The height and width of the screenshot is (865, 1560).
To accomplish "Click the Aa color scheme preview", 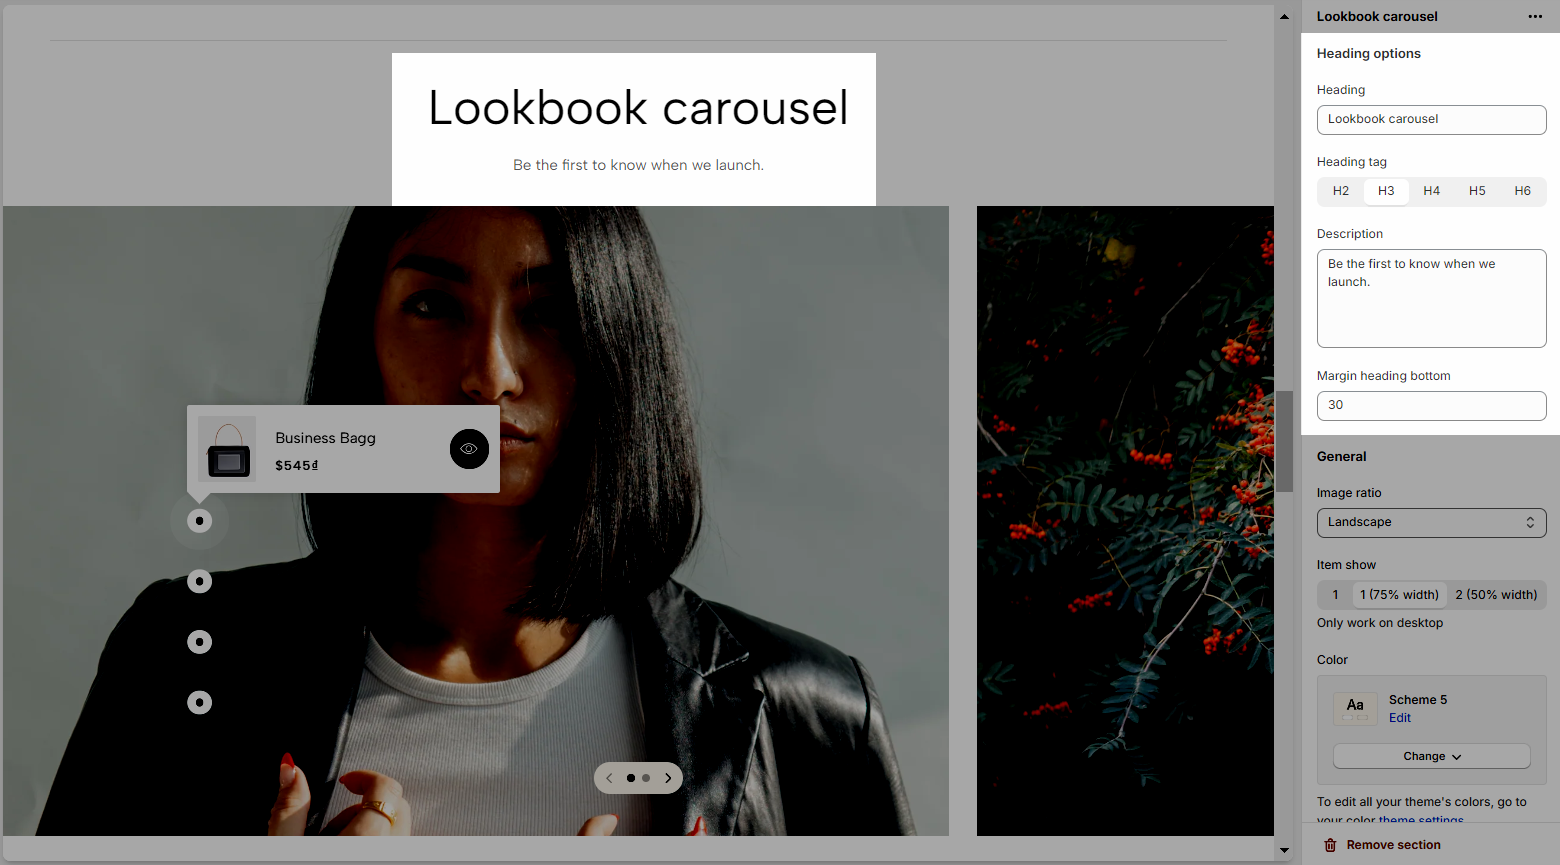I will pyautogui.click(x=1355, y=708).
